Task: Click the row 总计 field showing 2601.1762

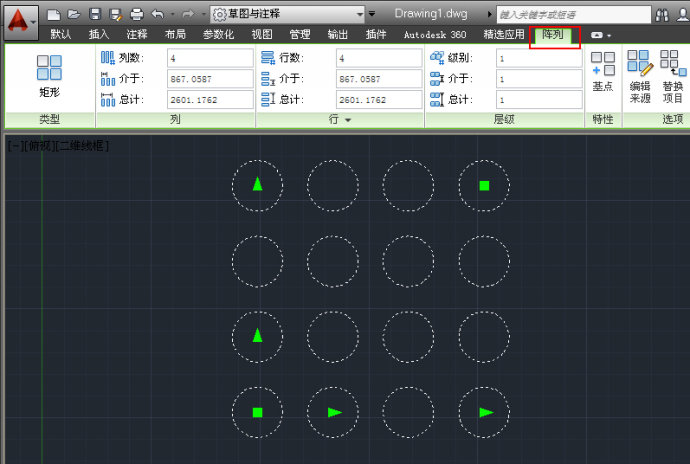Action: 378,100
